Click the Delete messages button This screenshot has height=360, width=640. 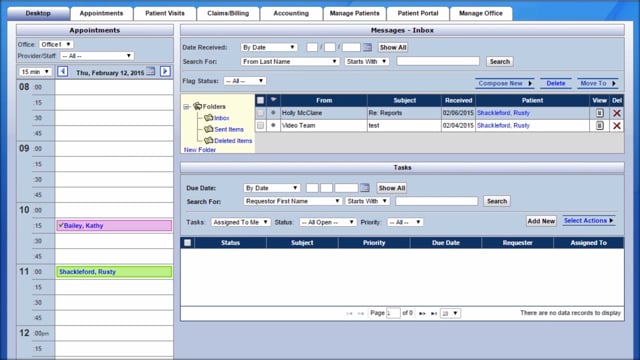pos(556,83)
